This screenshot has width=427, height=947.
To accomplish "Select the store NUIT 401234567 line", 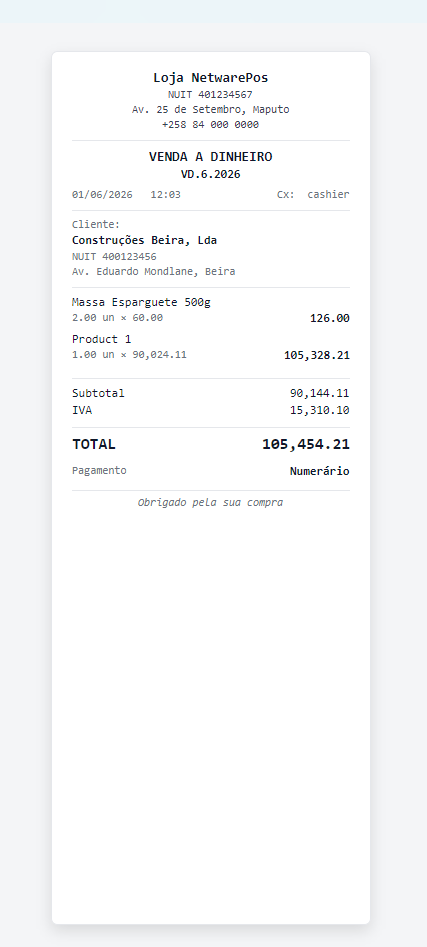I will click(211, 95).
